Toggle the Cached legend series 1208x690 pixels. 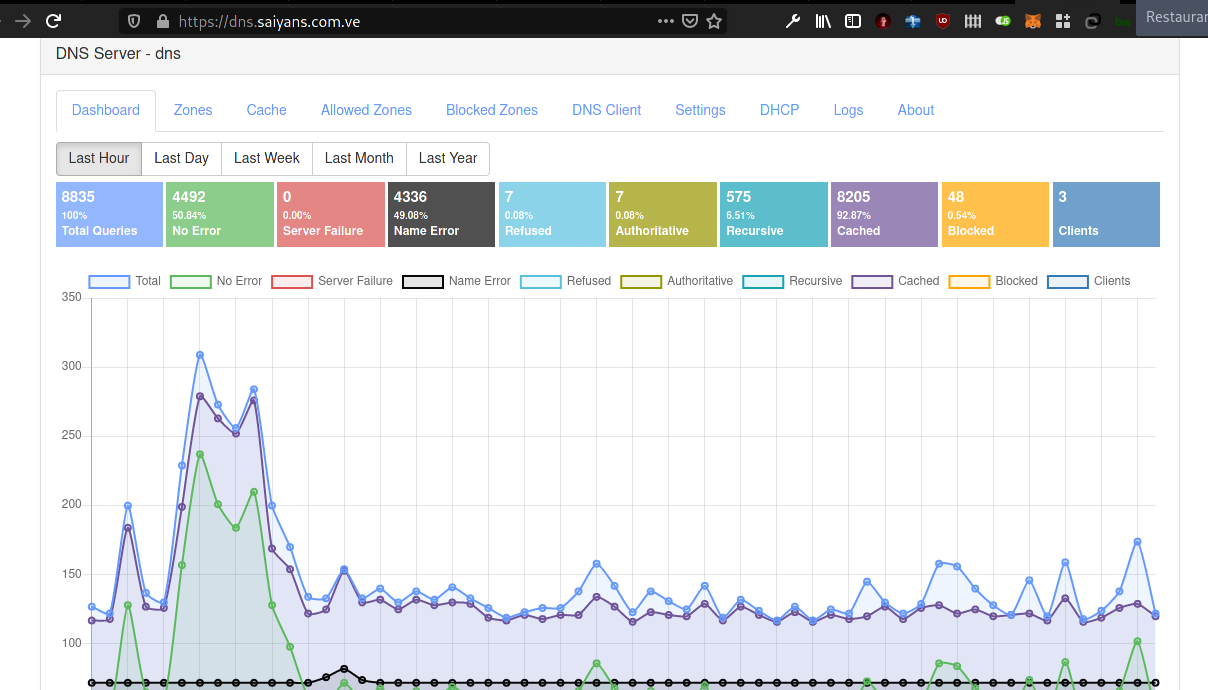click(x=895, y=281)
